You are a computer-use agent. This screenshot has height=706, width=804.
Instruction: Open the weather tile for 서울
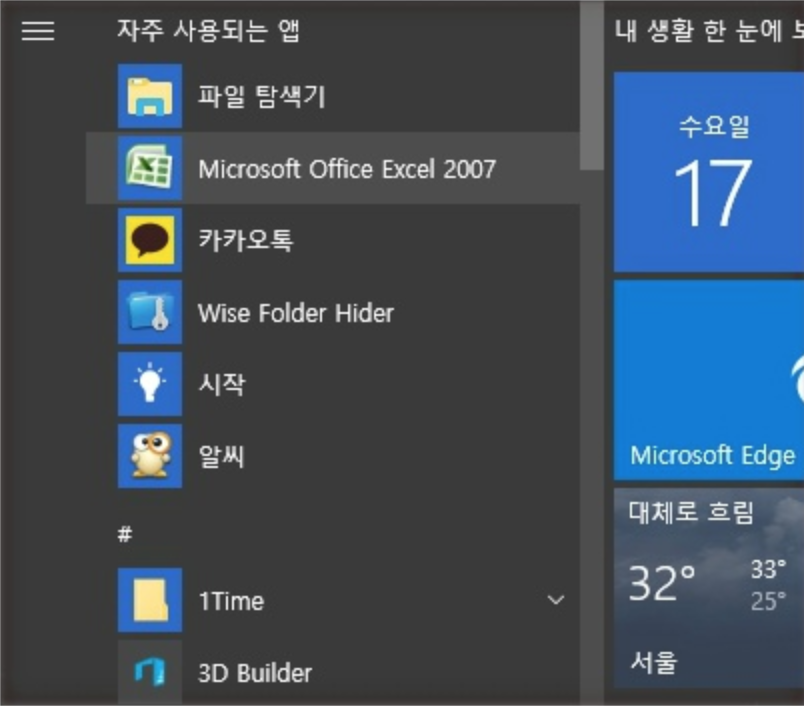709,588
